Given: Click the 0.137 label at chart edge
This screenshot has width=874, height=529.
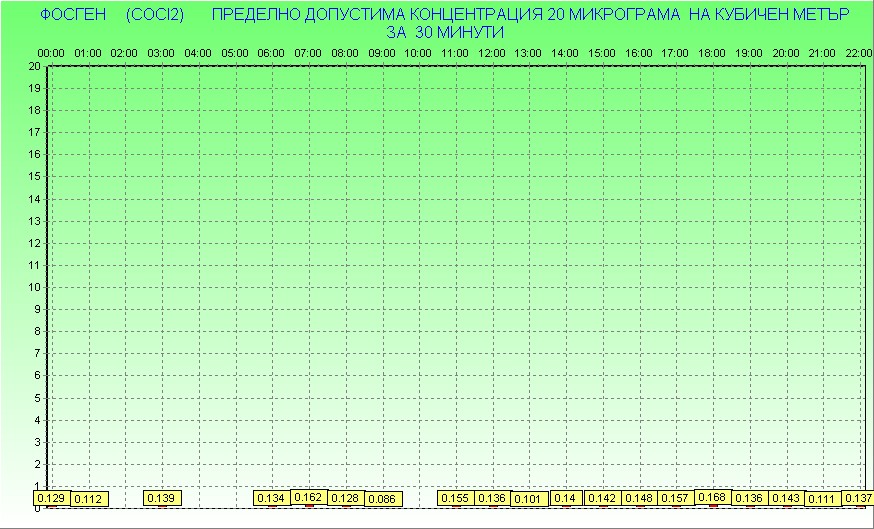Looking at the screenshot, I should [x=858, y=498].
